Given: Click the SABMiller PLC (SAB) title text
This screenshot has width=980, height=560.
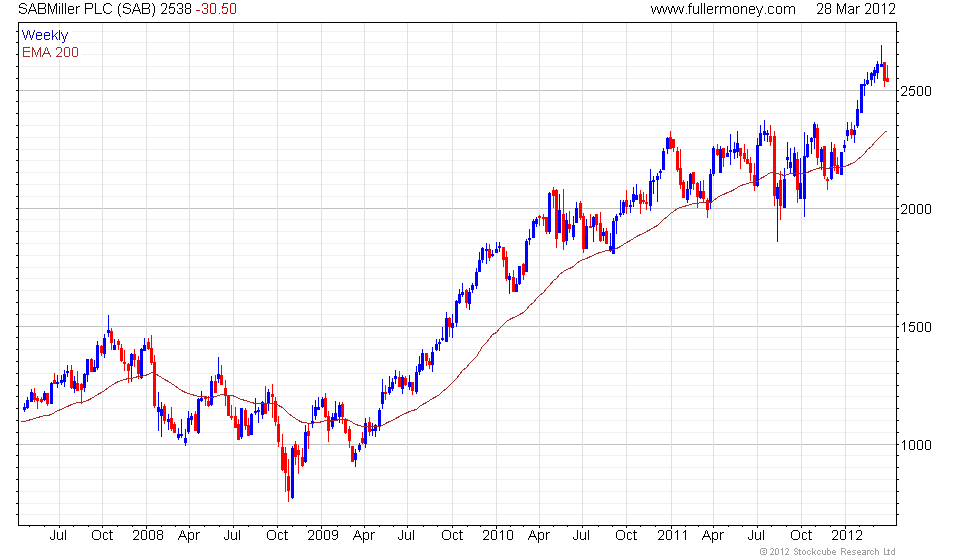Looking at the screenshot, I should pyautogui.click(x=87, y=9).
